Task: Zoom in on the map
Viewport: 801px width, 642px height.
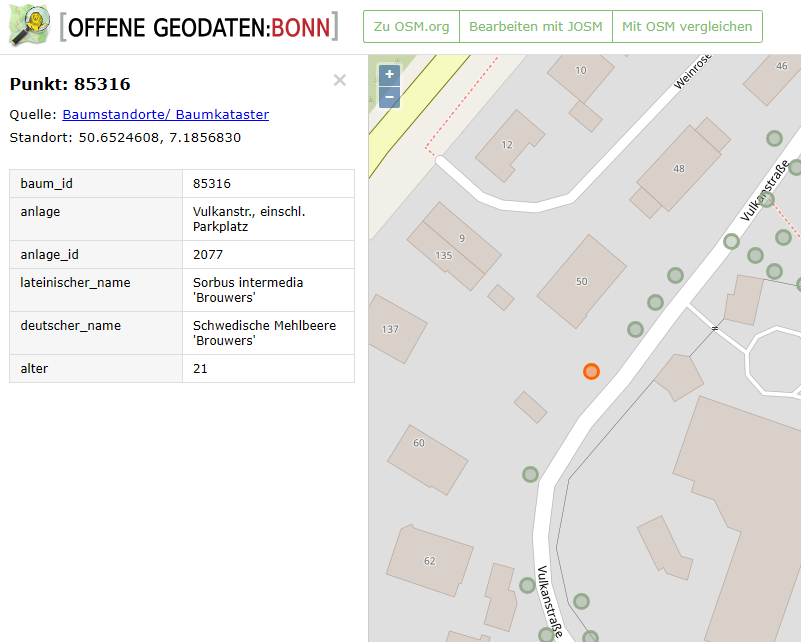Action: (x=389, y=74)
